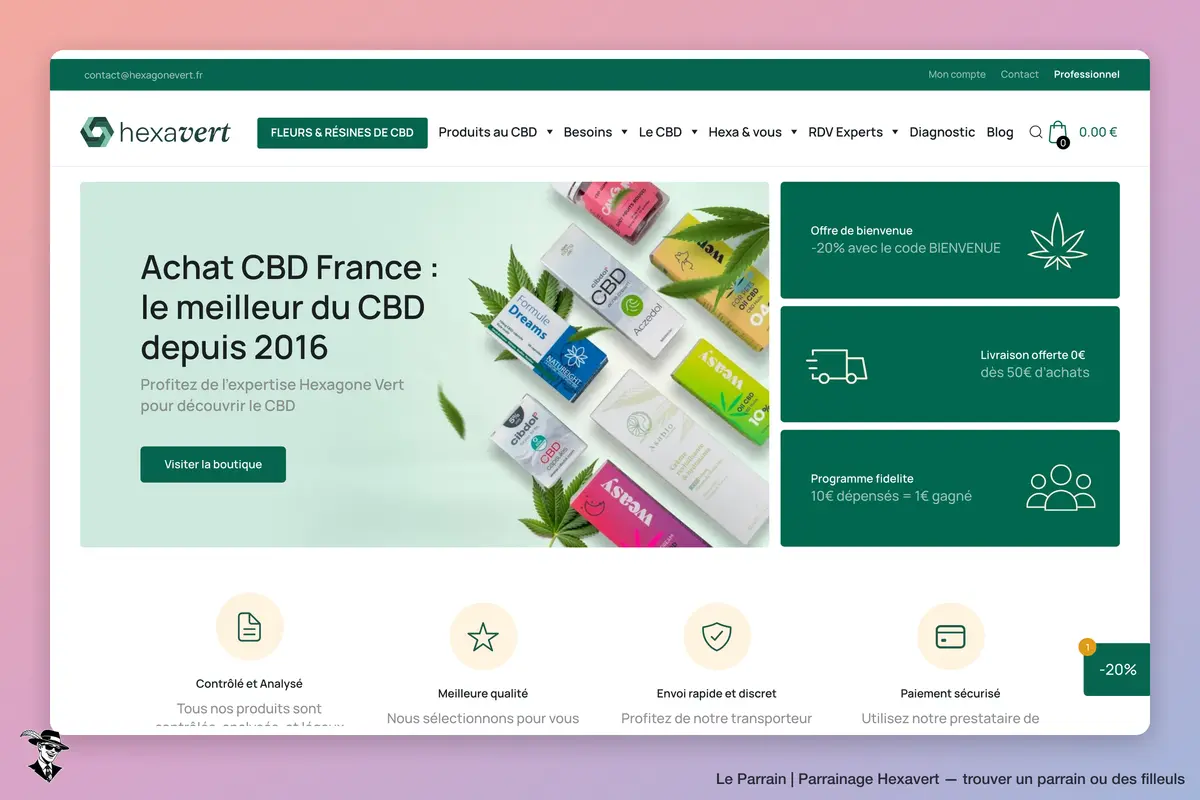Open the Mon compte link
Image resolution: width=1200 pixels, height=800 pixels.
(x=957, y=74)
